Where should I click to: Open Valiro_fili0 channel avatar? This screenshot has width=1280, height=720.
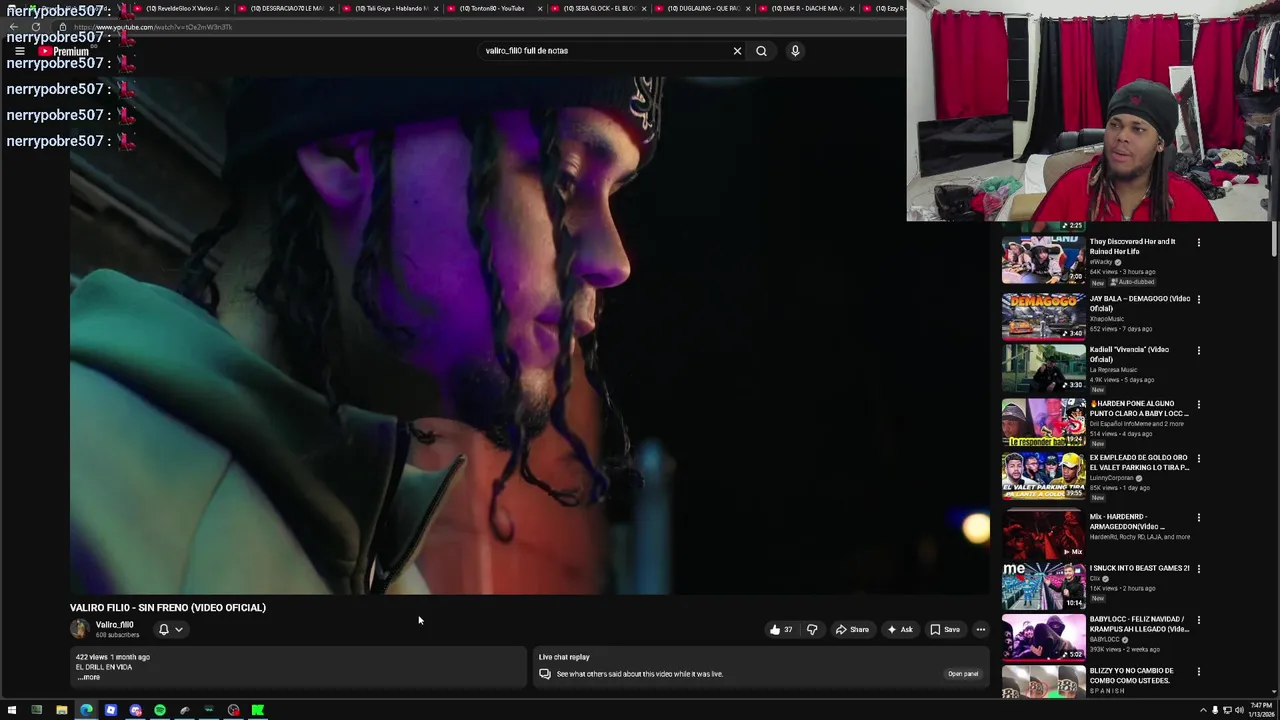pyautogui.click(x=80, y=629)
